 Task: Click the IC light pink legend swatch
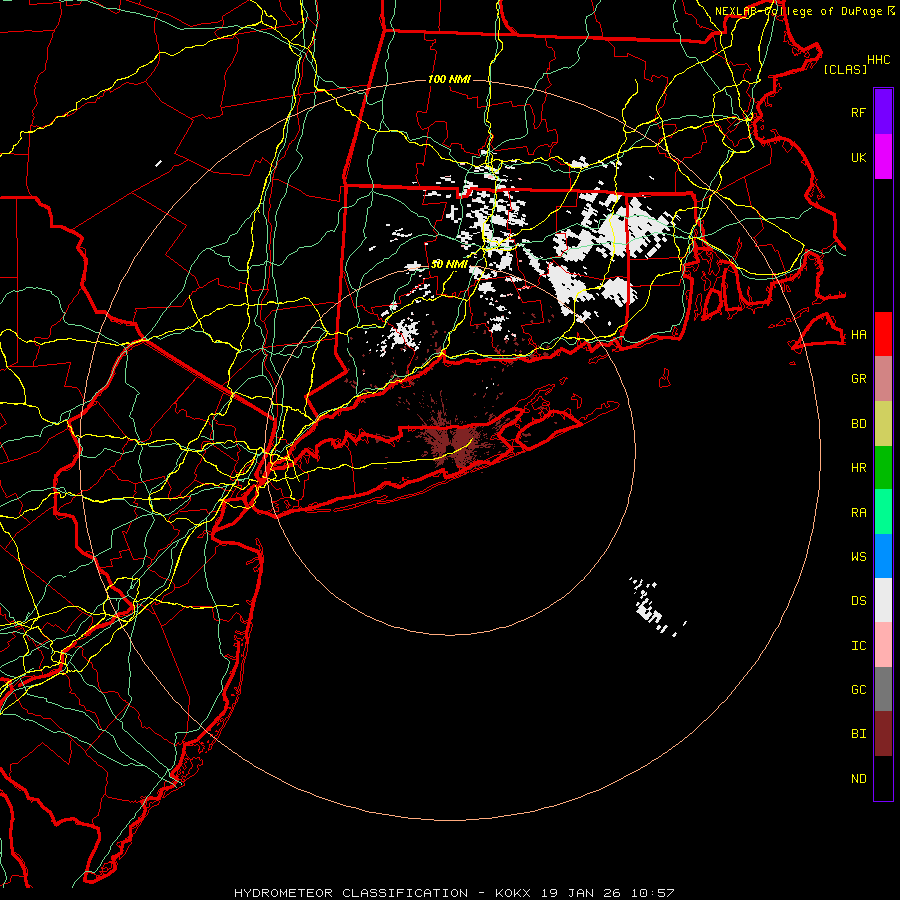pos(883,645)
